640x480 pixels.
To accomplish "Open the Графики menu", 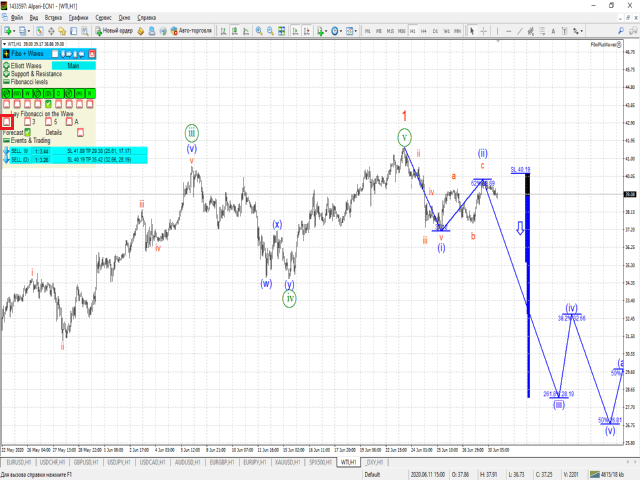I will click(x=78, y=18).
